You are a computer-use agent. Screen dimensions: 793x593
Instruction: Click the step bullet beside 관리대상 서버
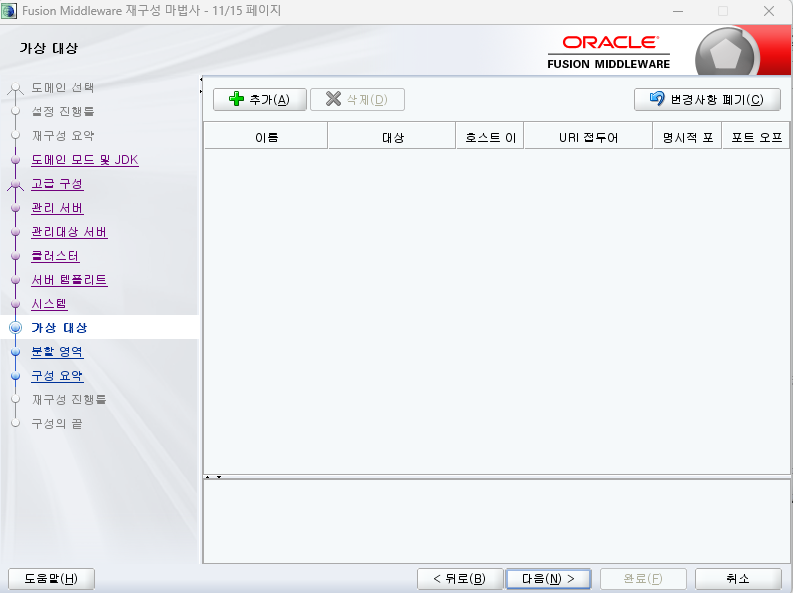coord(16,232)
